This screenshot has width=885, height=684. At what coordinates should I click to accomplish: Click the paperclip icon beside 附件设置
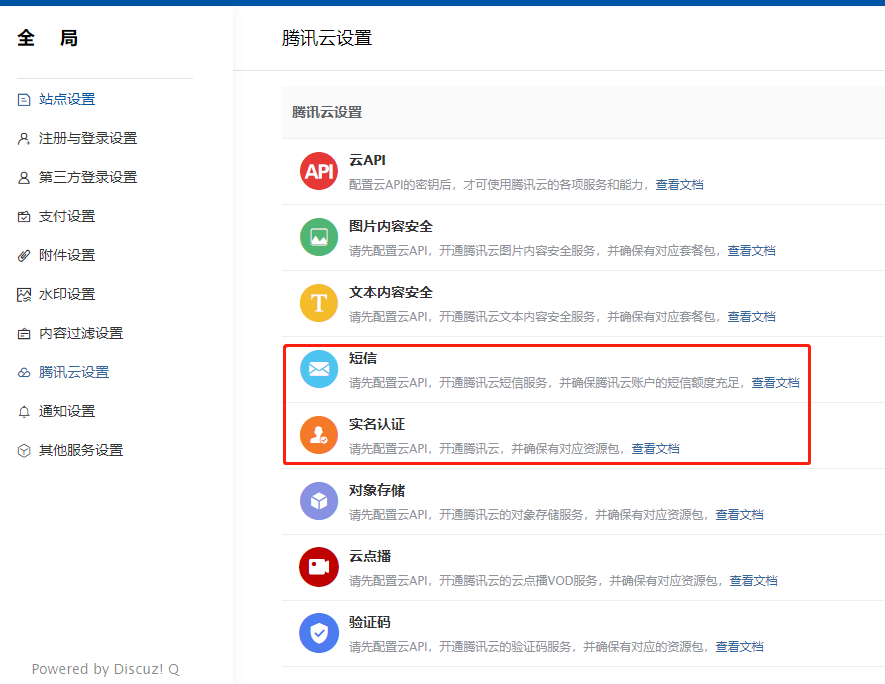pyautogui.click(x=24, y=256)
